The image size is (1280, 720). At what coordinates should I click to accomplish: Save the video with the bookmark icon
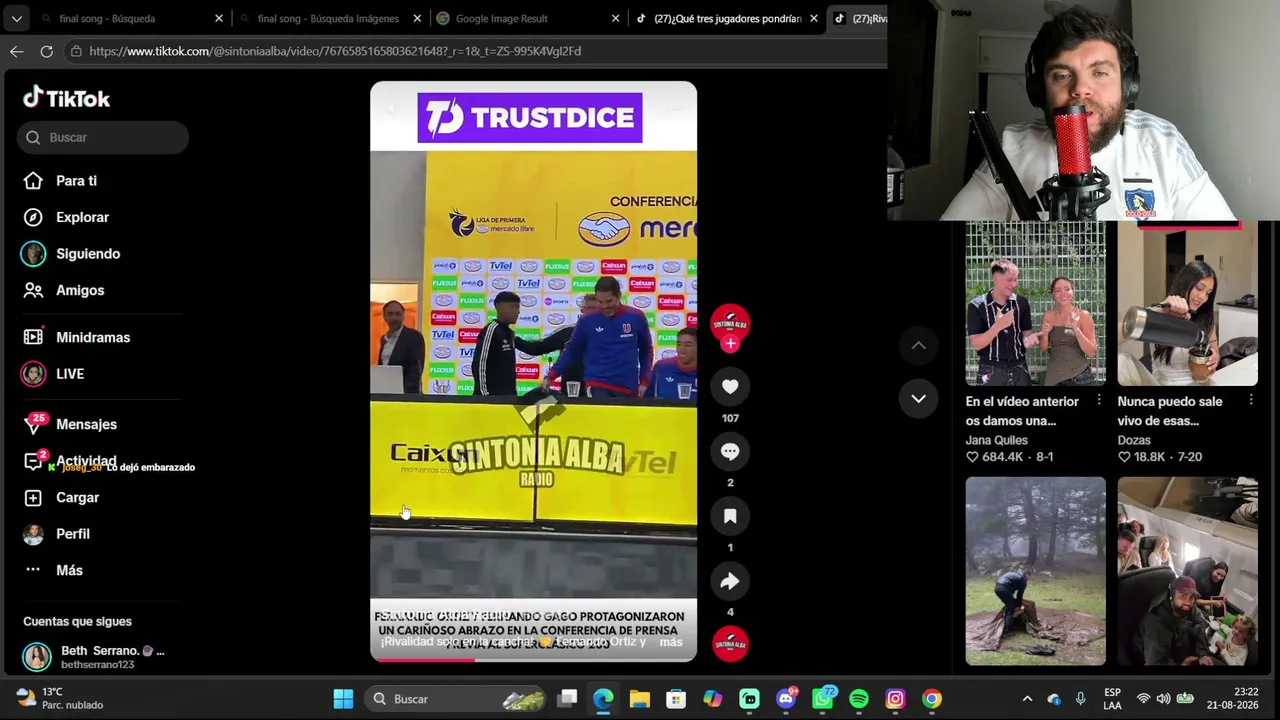pos(730,516)
